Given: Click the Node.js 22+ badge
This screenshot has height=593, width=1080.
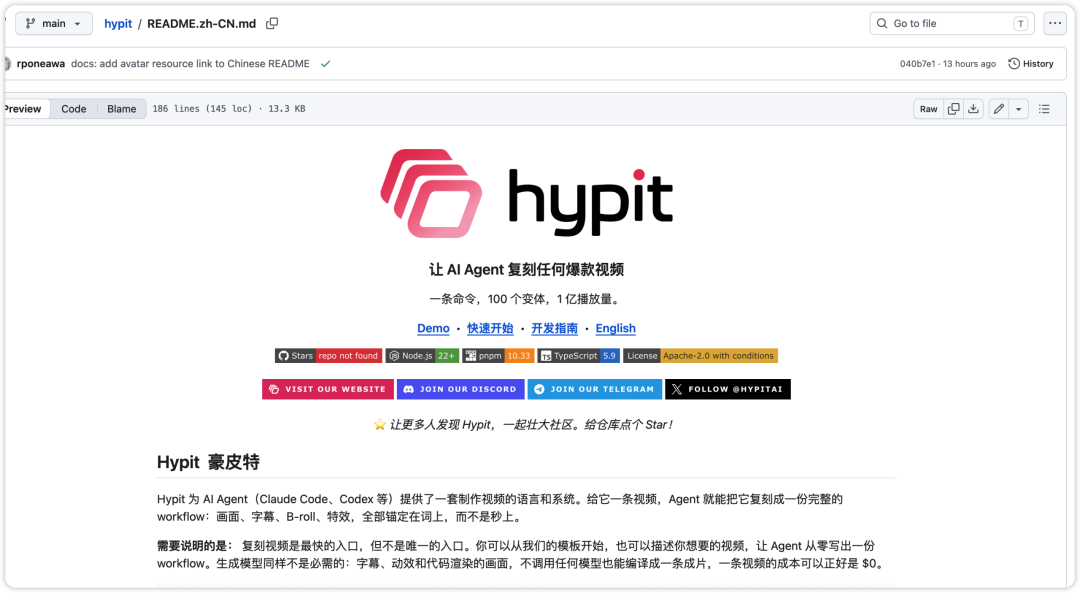Looking at the screenshot, I should point(422,356).
